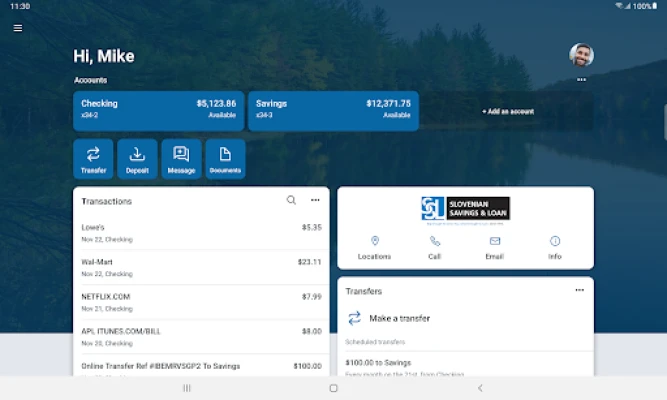Open the Deposit quick action
This screenshot has width=667, height=400.
pyautogui.click(x=137, y=159)
